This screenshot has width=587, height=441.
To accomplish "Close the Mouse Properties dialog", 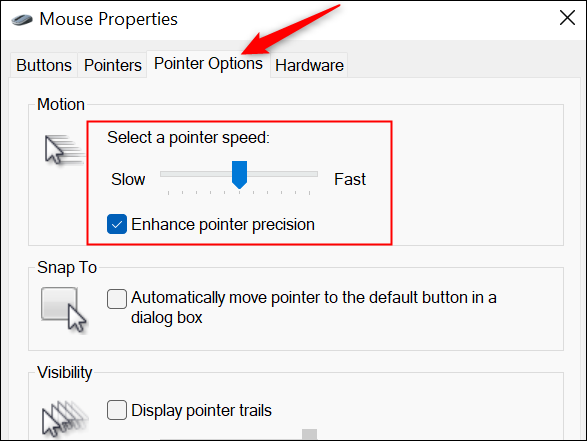I will coord(567,18).
